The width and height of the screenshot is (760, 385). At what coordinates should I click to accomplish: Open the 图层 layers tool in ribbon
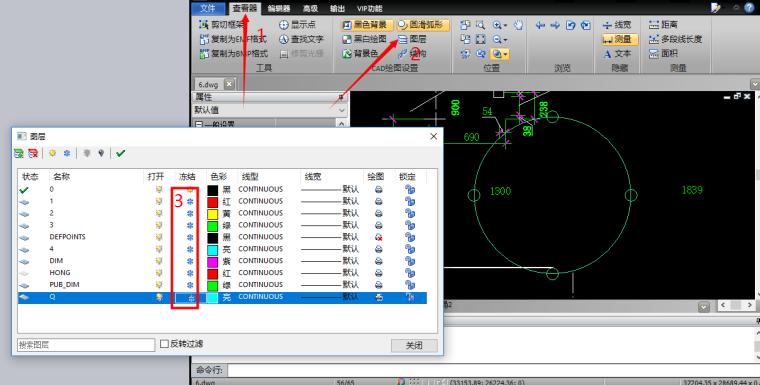pos(412,39)
